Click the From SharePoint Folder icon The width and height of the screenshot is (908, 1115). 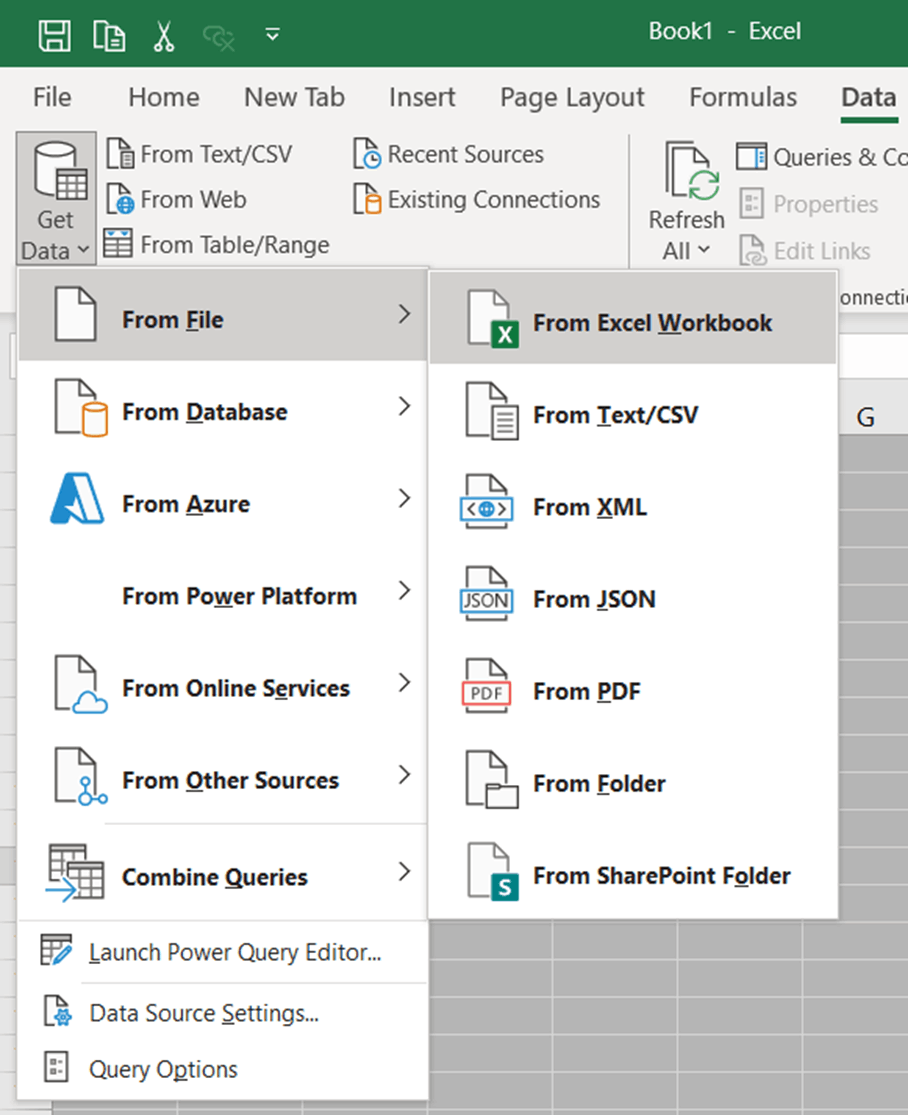click(492, 872)
